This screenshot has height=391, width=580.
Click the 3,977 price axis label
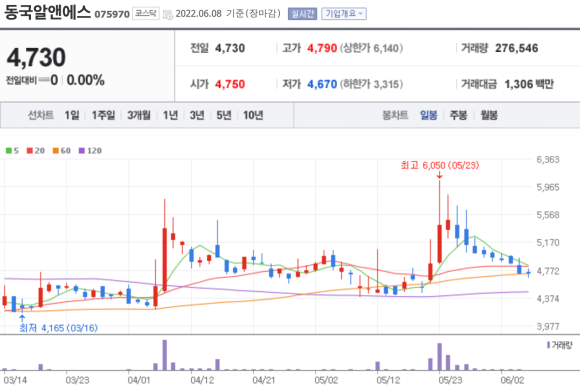click(x=548, y=326)
